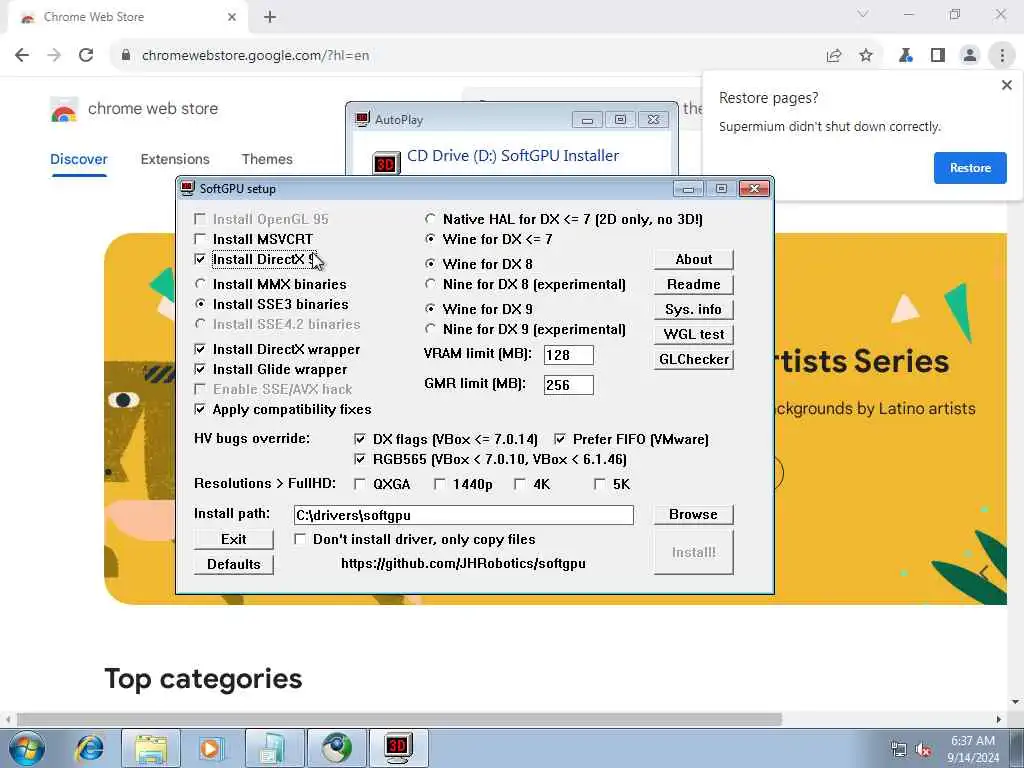The width and height of the screenshot is (1024, 768).
Task: Click the site lock icon in address bar
Action: (126, 56)
